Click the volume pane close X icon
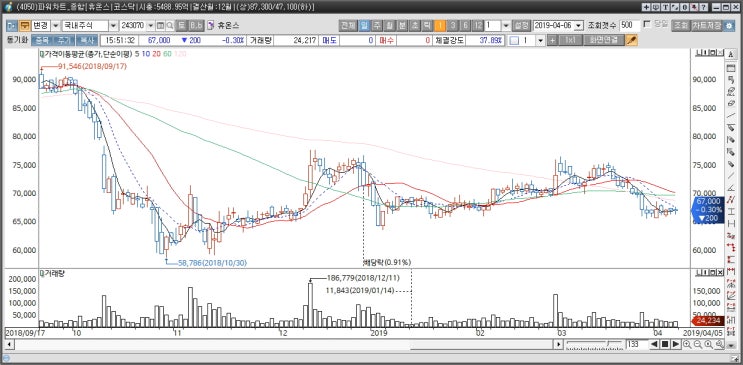 [x=721, y=273]
